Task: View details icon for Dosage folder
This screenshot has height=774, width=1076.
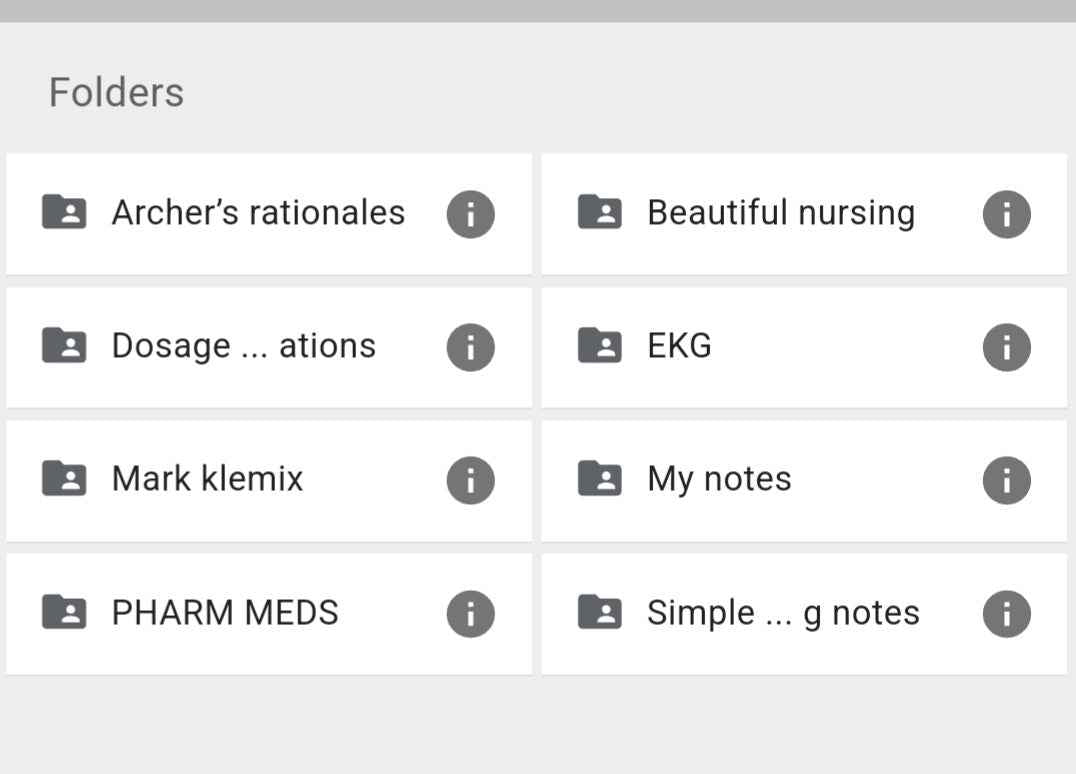Action: pos(470,347)
